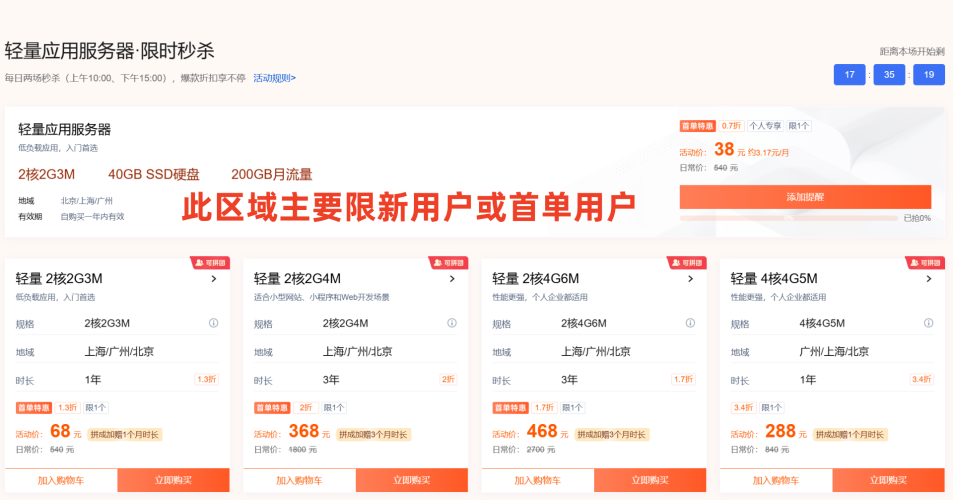
Task: Click the 已抢0% progress bar
Action: [x=788, y=218]
